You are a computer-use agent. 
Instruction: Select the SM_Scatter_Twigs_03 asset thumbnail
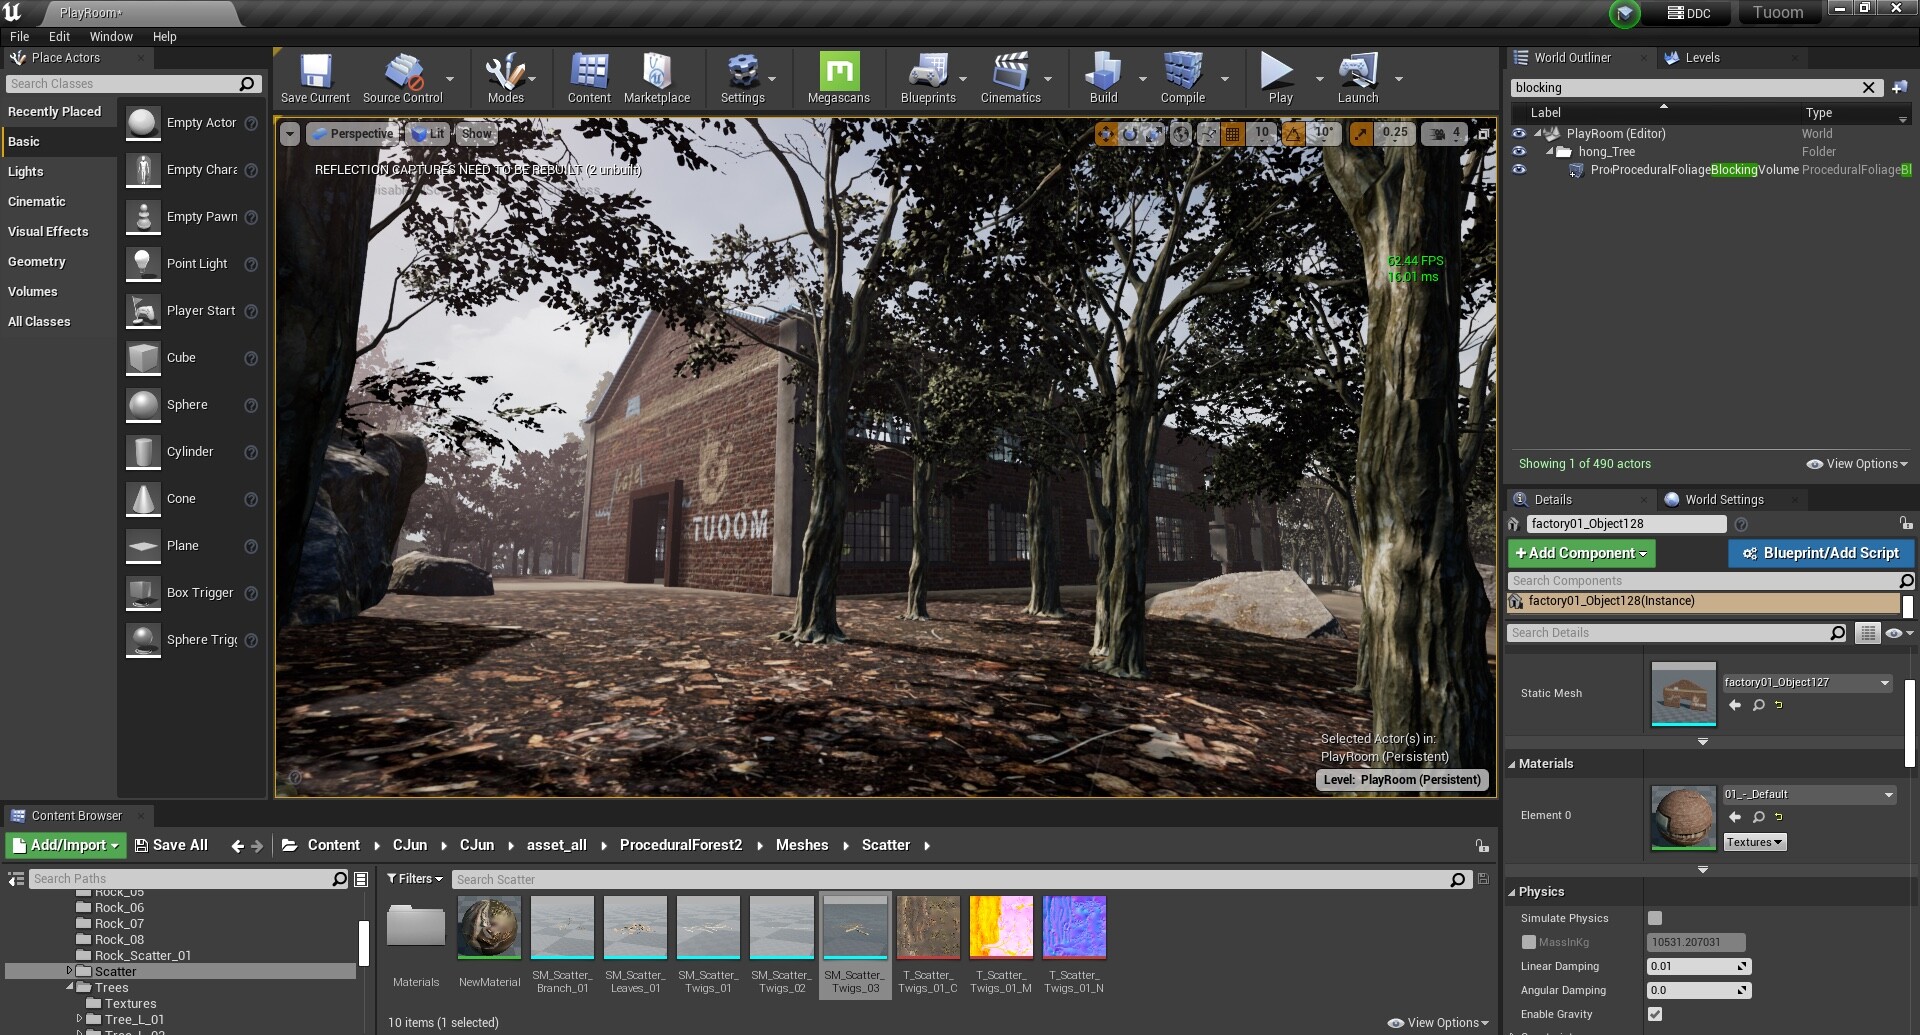[x=855, y=927]
